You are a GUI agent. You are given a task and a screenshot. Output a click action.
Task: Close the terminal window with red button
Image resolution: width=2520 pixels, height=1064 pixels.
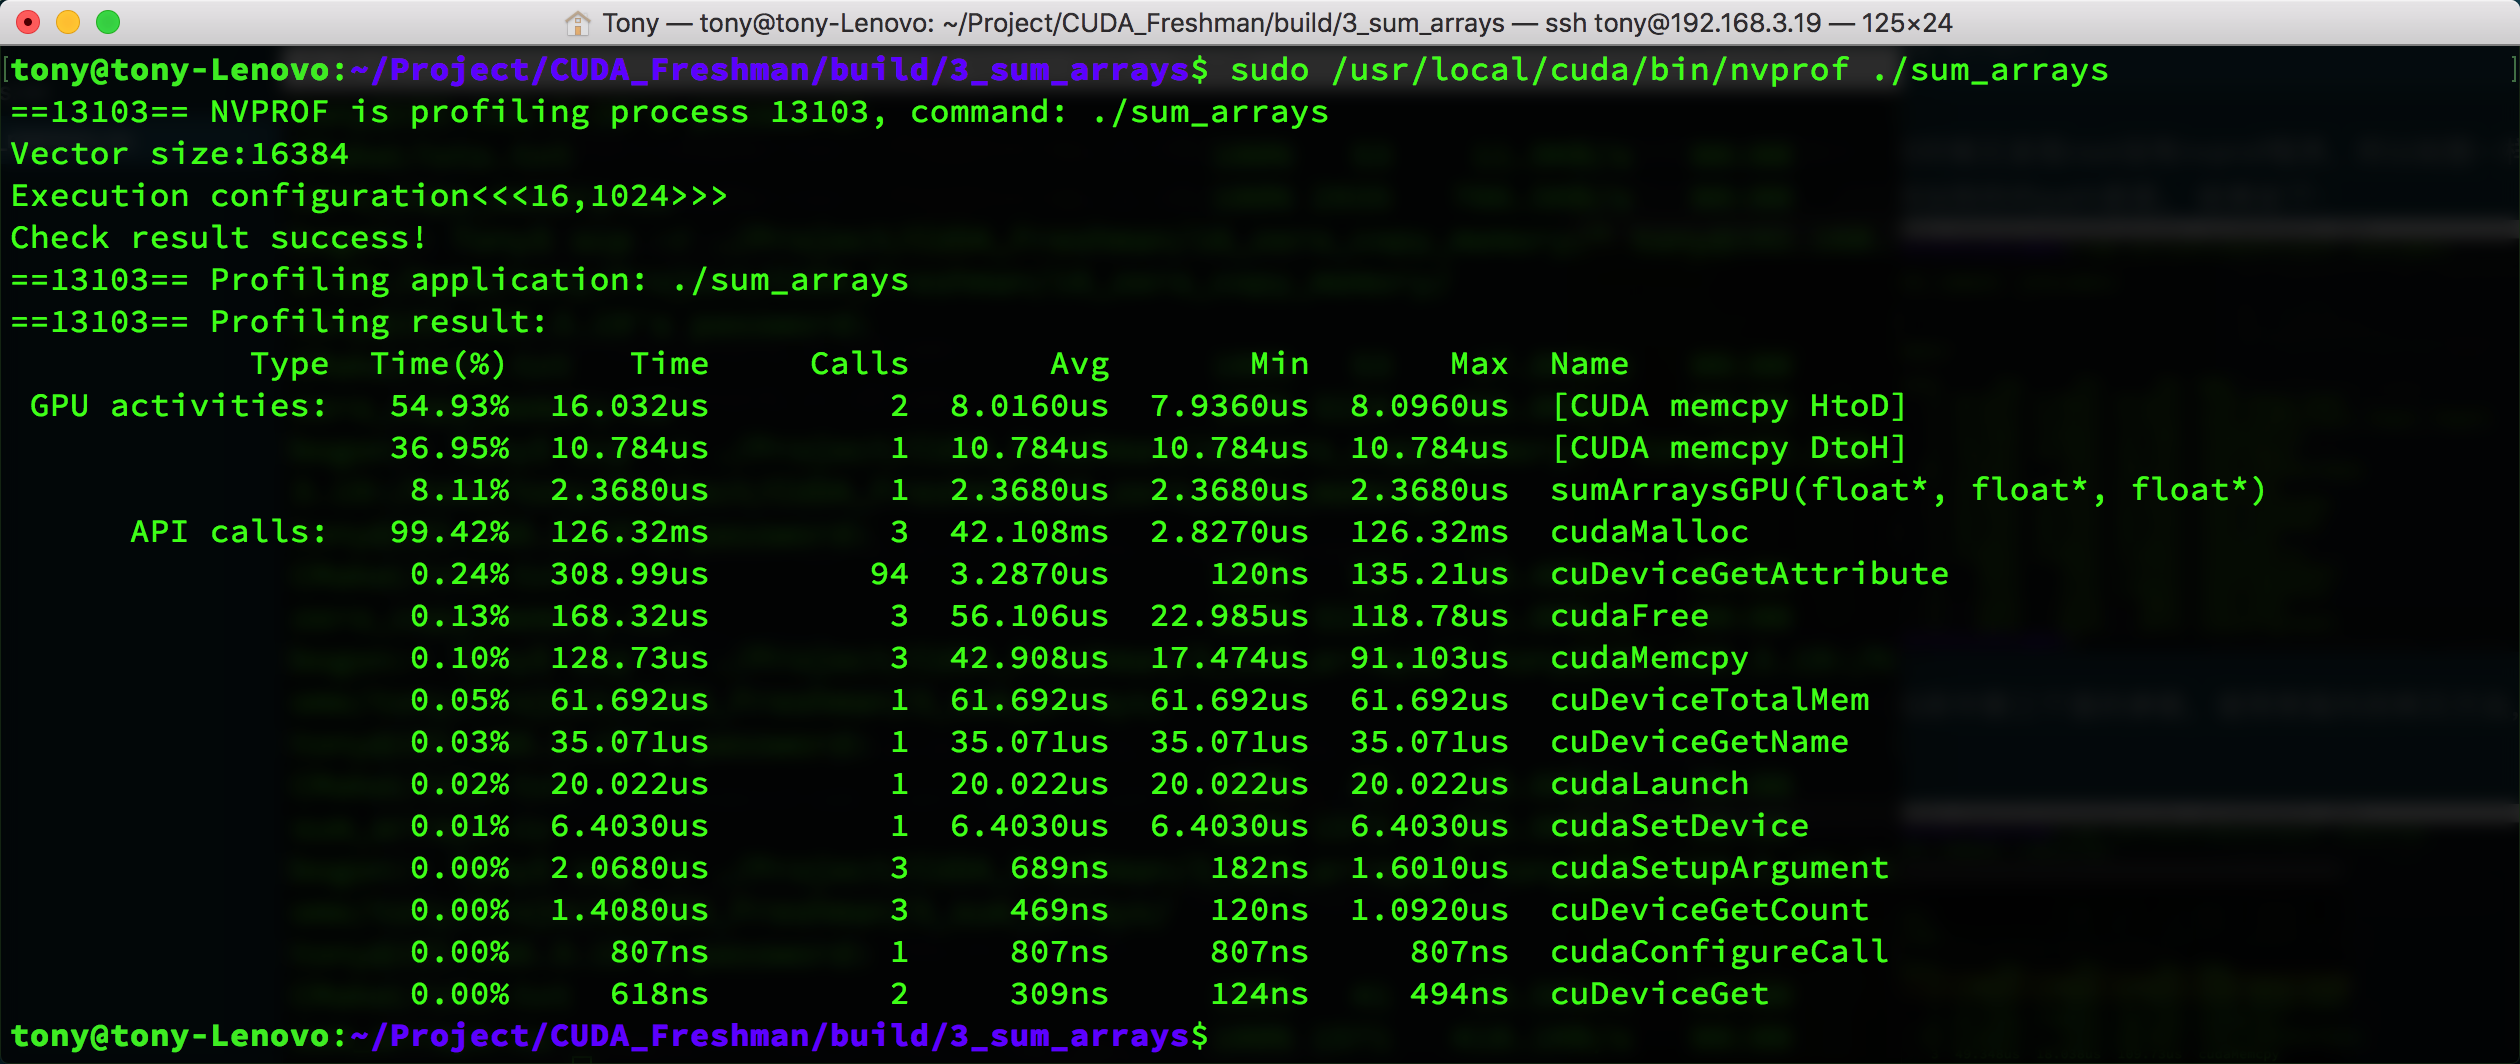tap(28, 22)
